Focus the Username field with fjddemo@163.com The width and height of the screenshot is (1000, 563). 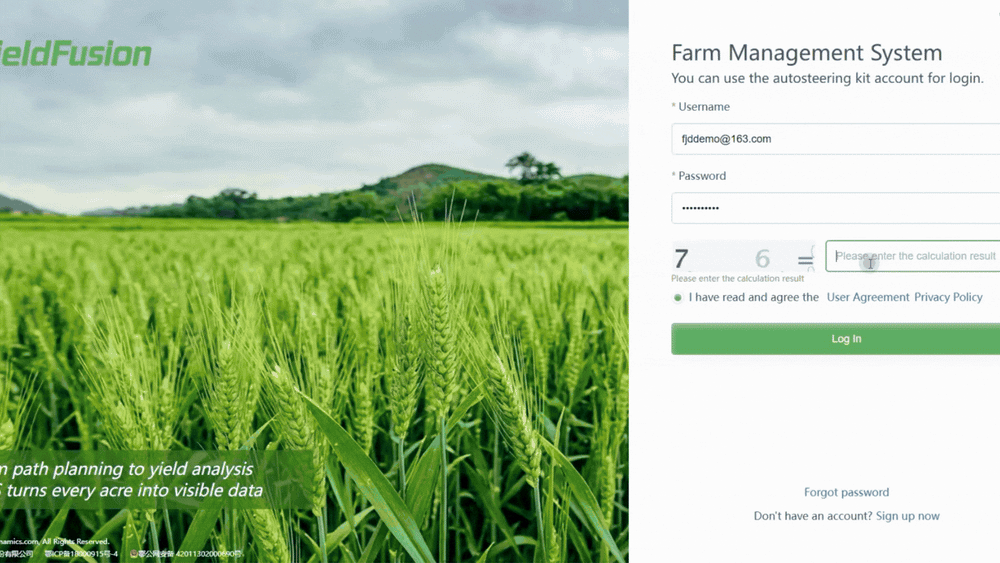pyautogui.click(x=835, y=139)
